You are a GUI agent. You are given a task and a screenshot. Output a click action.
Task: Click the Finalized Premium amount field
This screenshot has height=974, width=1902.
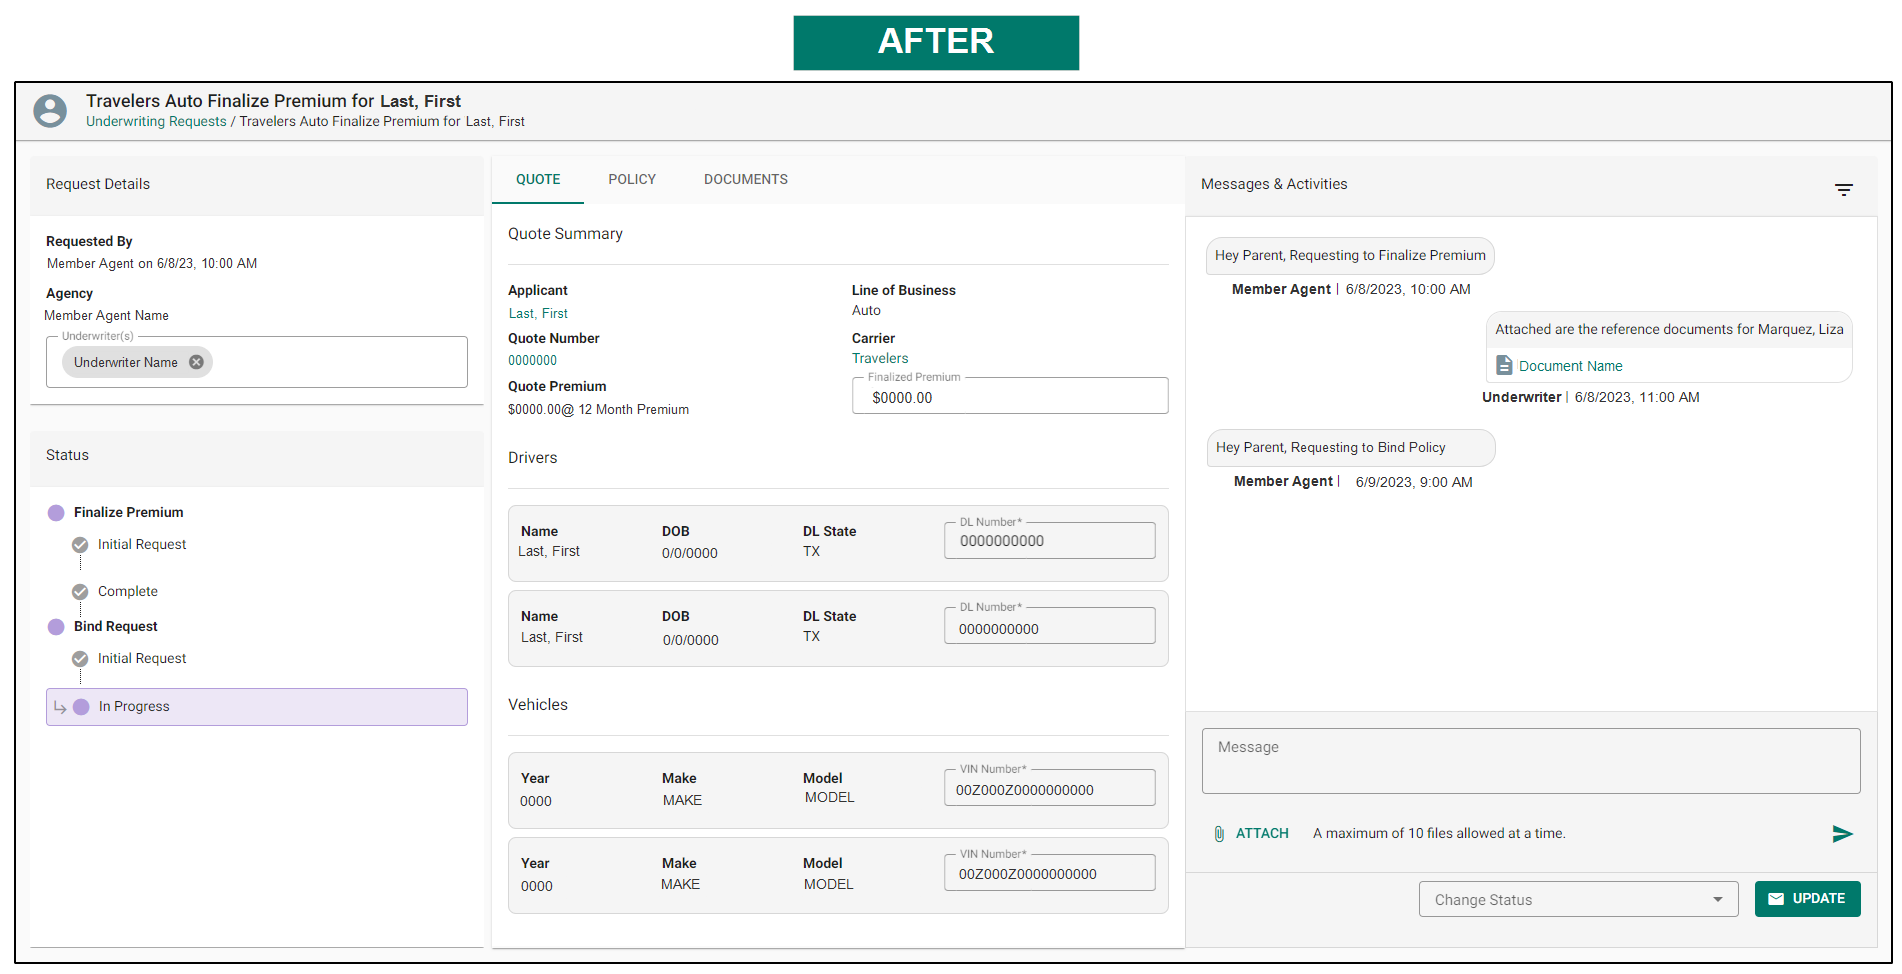click(1009, 396)
